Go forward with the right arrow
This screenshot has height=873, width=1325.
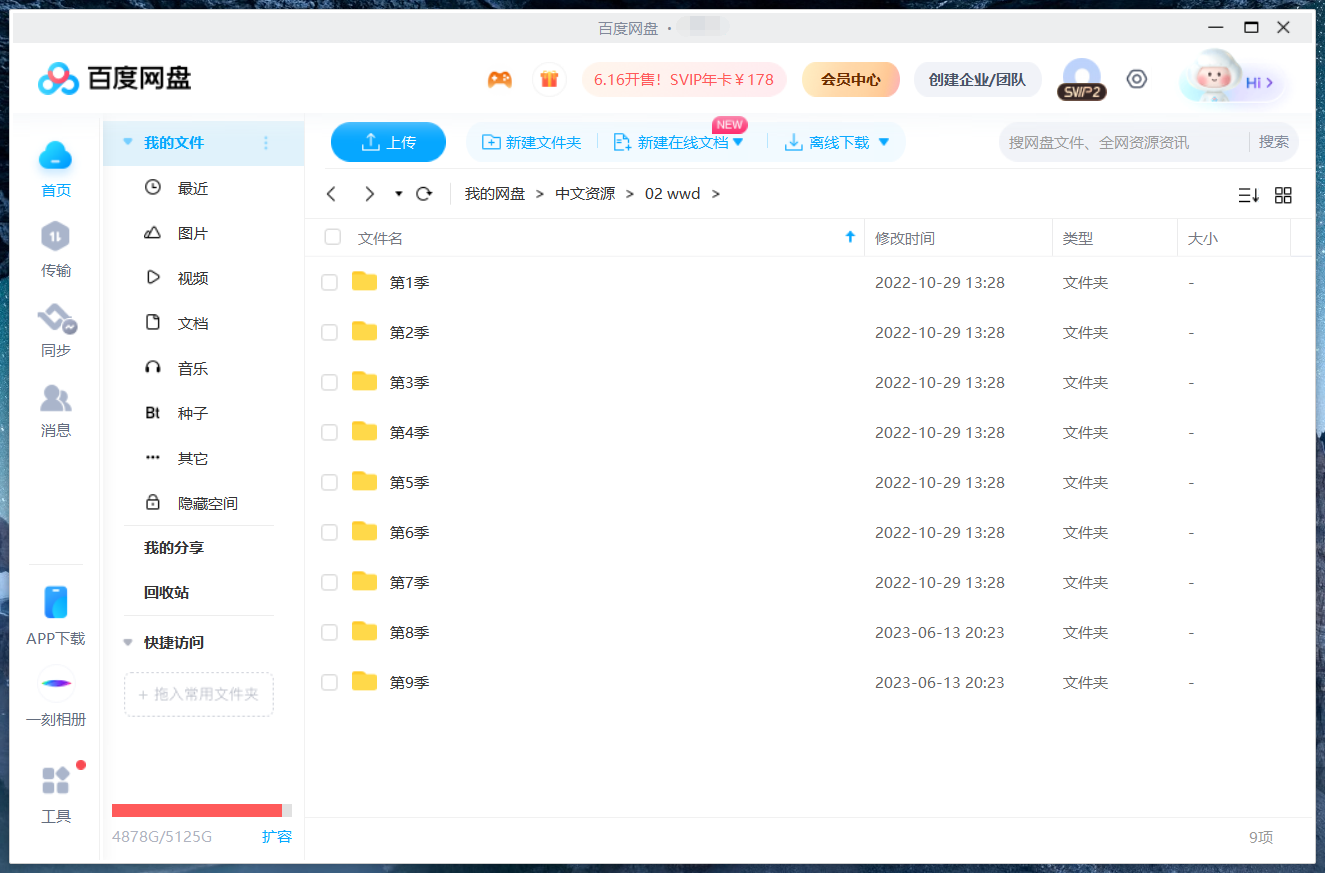click(370, 194)
